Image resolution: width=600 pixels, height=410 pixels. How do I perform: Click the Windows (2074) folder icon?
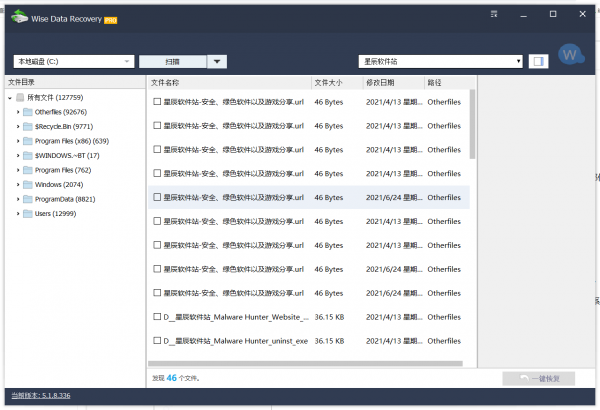point(28,185)
